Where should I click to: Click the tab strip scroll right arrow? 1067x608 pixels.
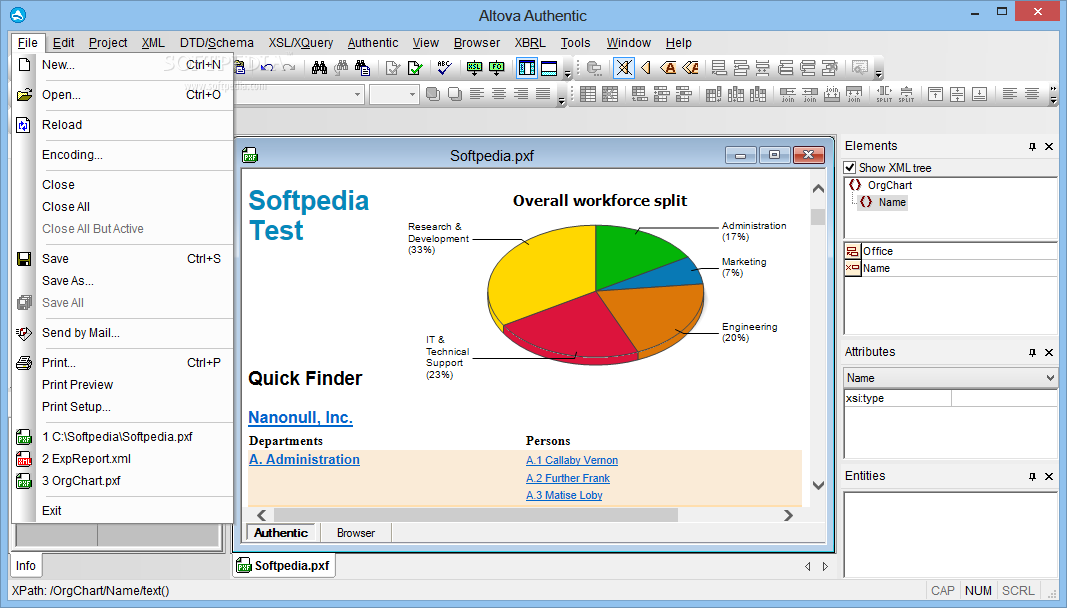pyautogui.click(x=825, y=566)
